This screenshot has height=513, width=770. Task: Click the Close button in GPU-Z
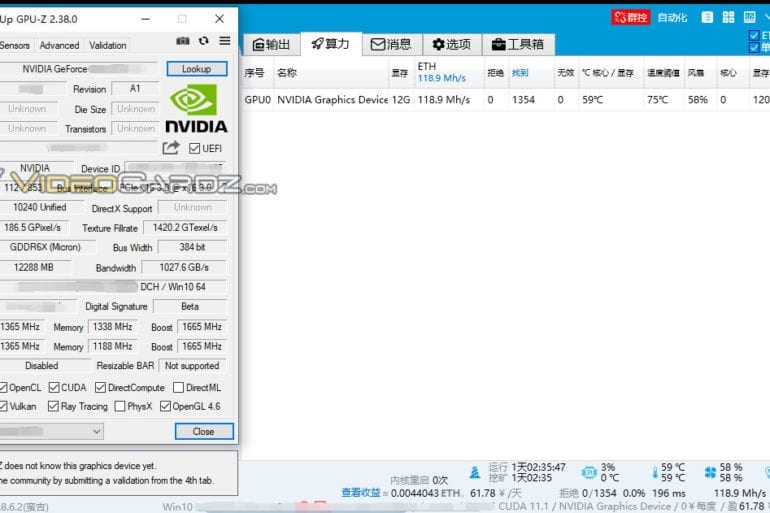pyautogui.click(x=204, y=432)
